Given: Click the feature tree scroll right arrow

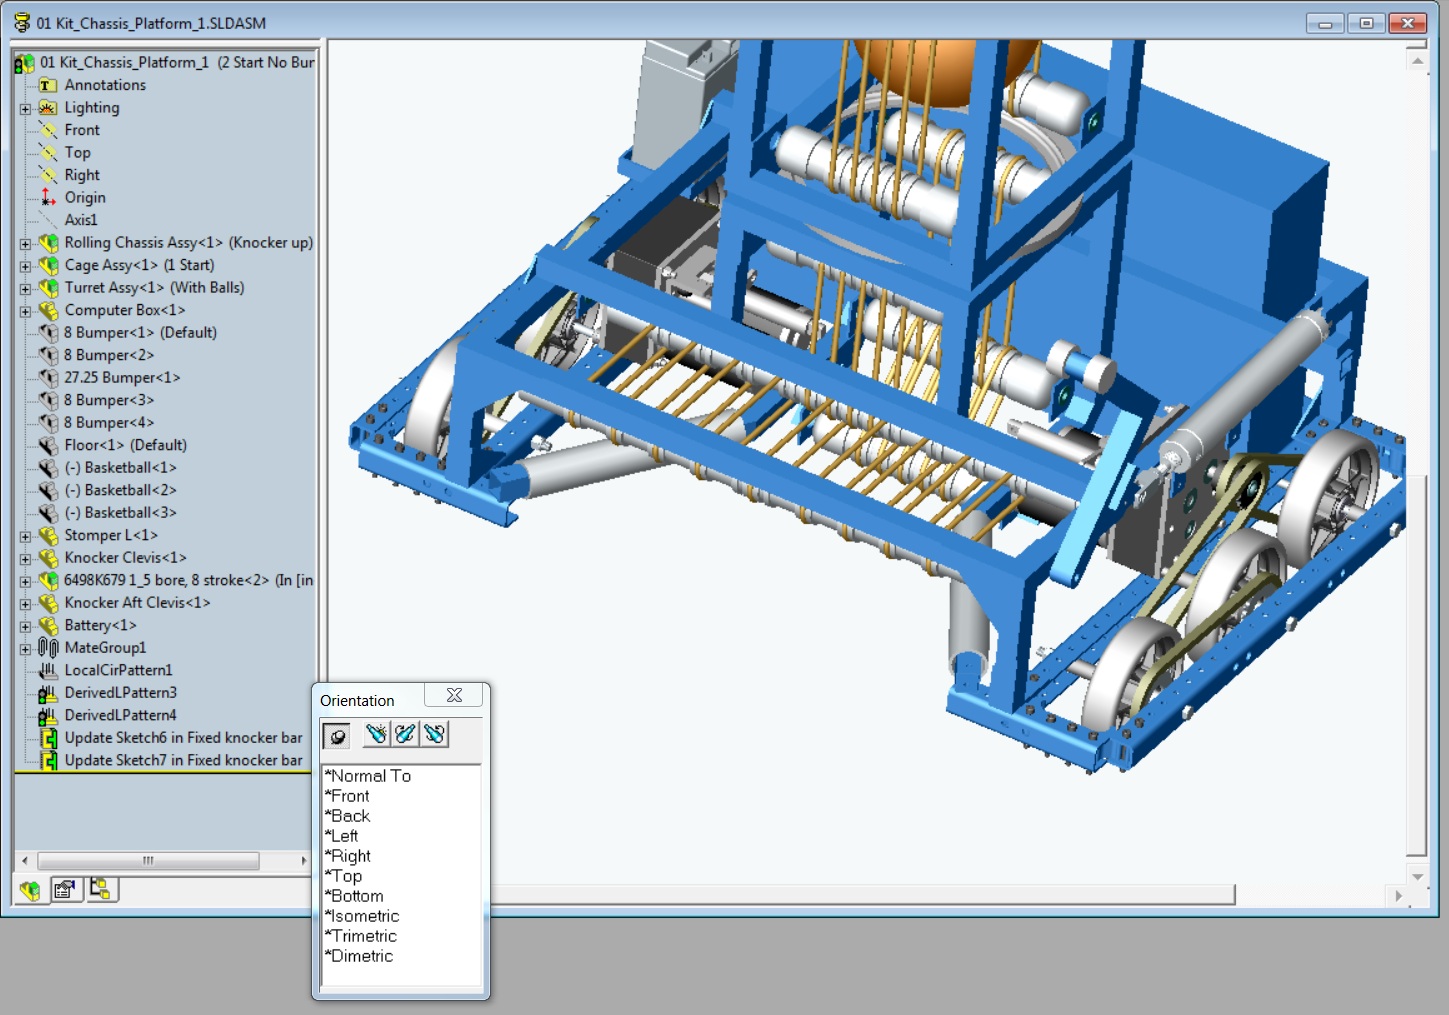Looking at the screenshot, I should (x=304, y=861).
